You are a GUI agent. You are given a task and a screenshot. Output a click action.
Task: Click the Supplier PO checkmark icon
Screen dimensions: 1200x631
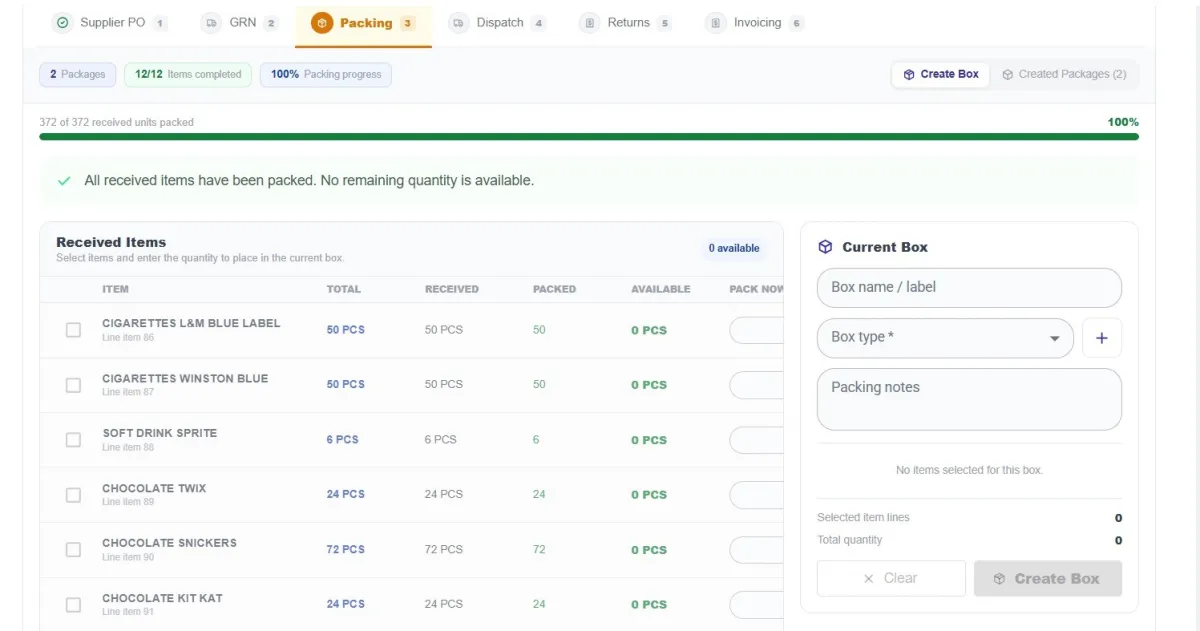[x=63, y=22]
